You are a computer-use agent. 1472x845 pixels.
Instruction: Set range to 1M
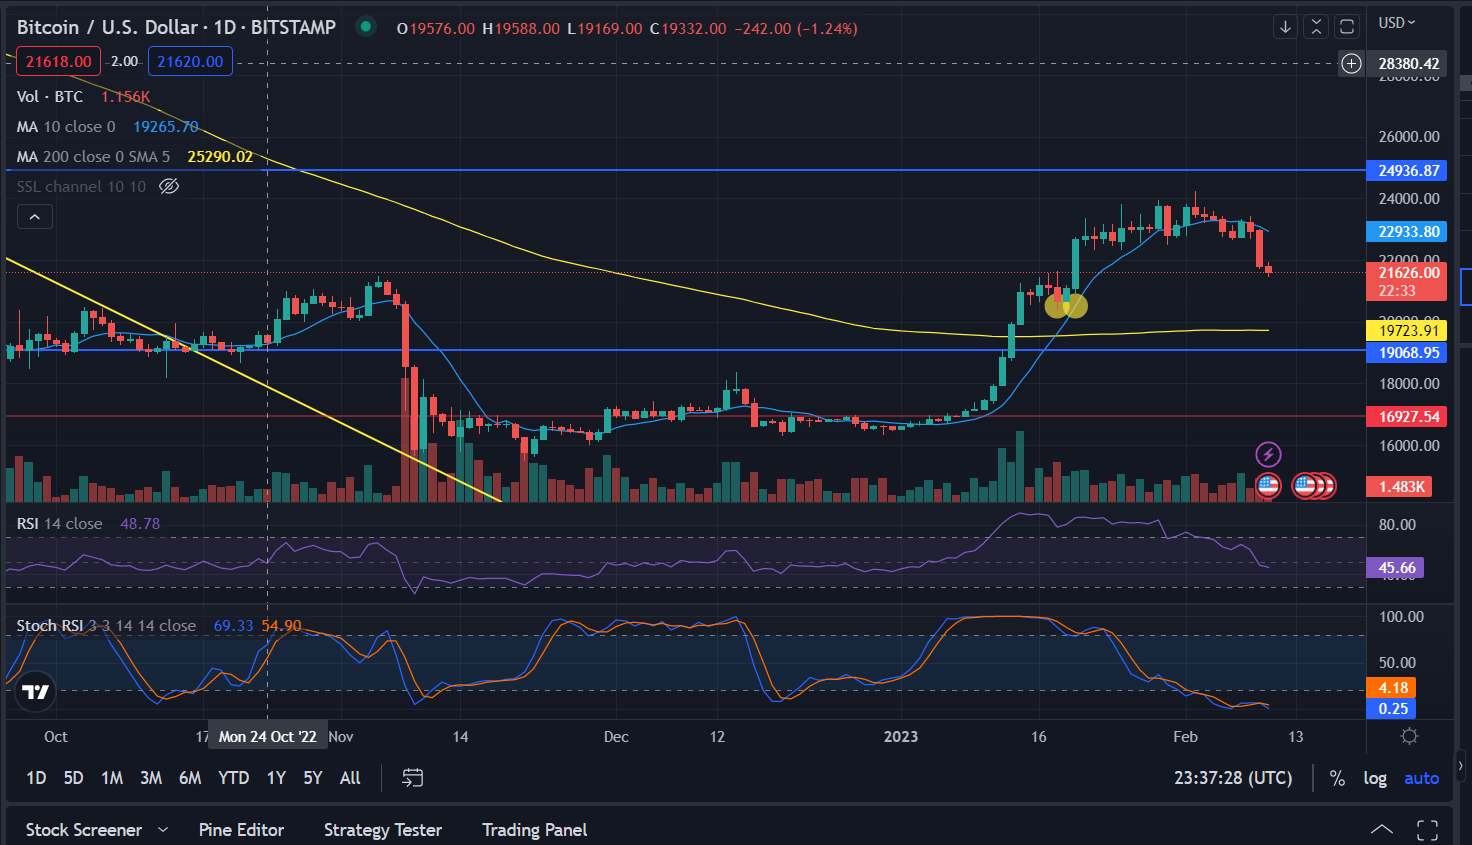112,778
